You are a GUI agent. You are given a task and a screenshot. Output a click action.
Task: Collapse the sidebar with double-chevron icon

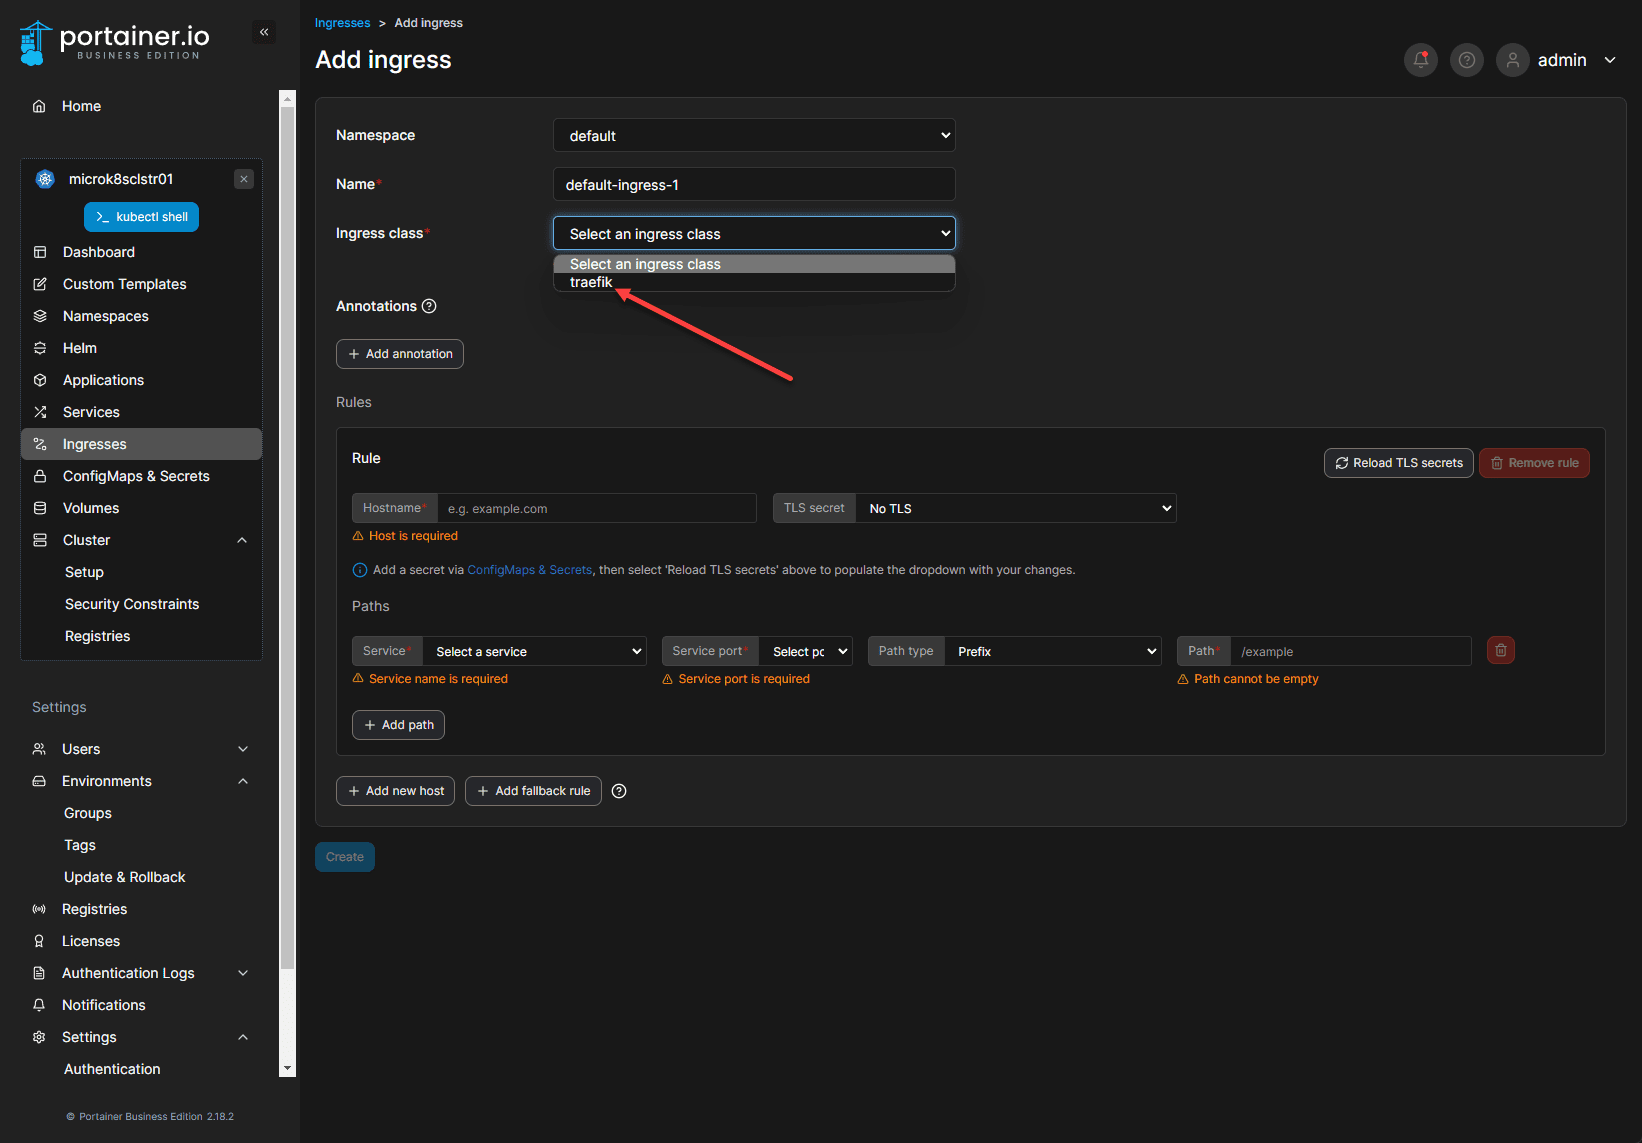pyautogui.click(x=264, y=32)
